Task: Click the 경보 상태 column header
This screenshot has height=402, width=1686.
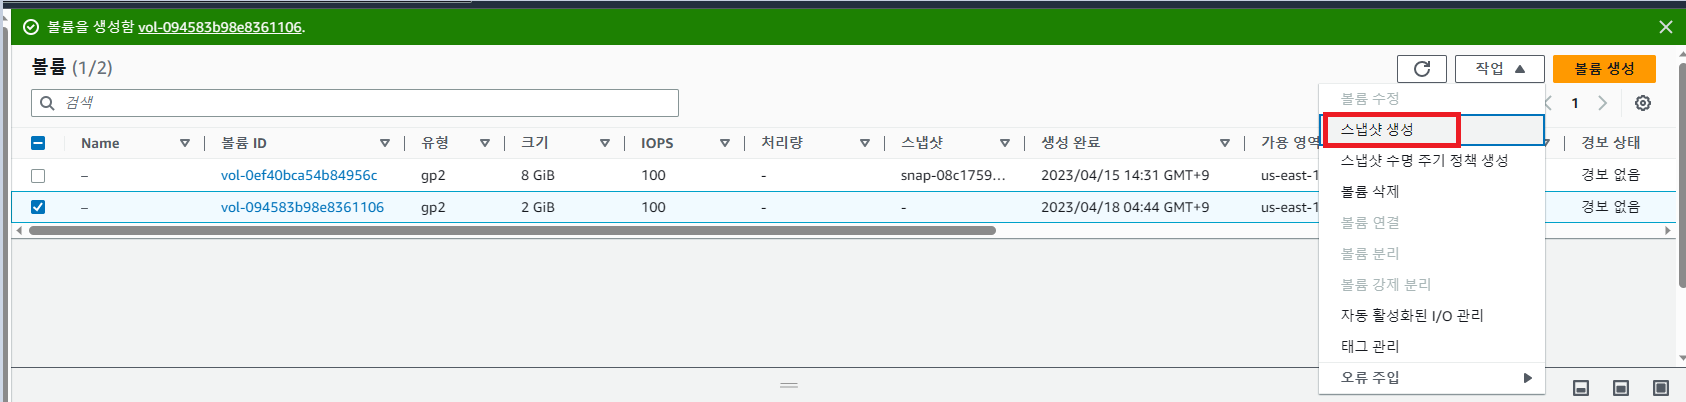Action: click(1610, 143)
